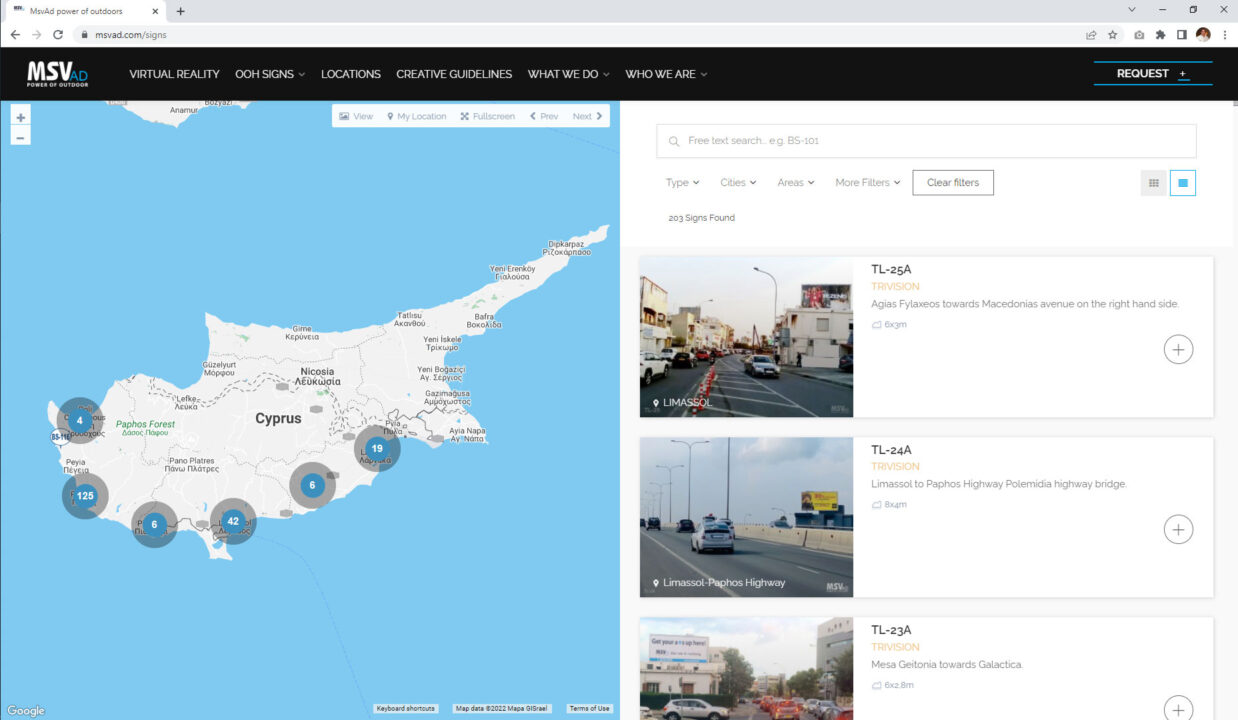Viewport: 1238px width, 720px height.
Task: Expand the WHAT WE DO menu
Action: click(x=568, y=74)
